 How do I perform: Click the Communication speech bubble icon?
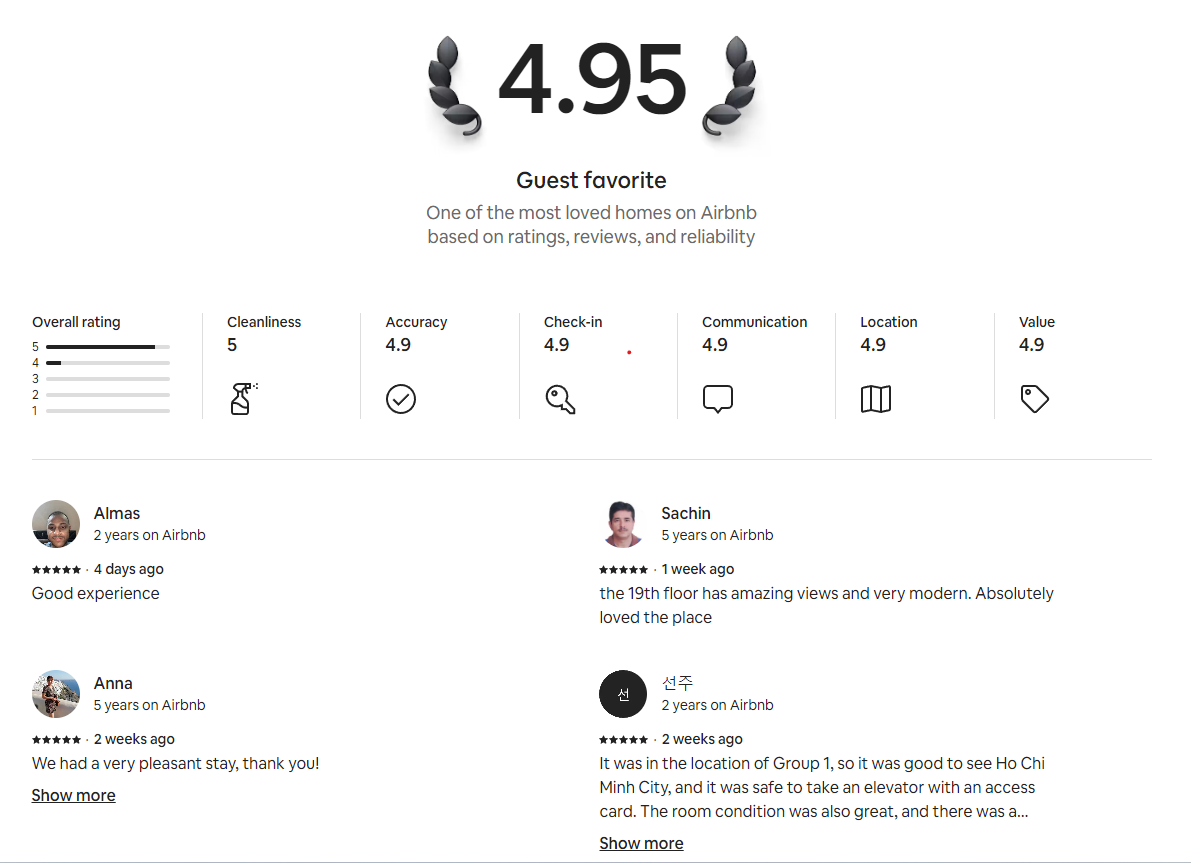tap(717, 399)
